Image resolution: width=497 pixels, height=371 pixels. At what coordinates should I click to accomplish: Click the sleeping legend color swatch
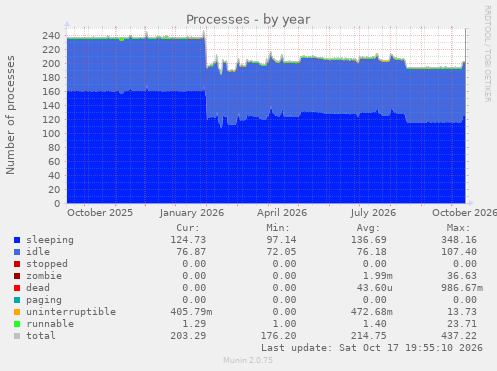tap(17, 240)
